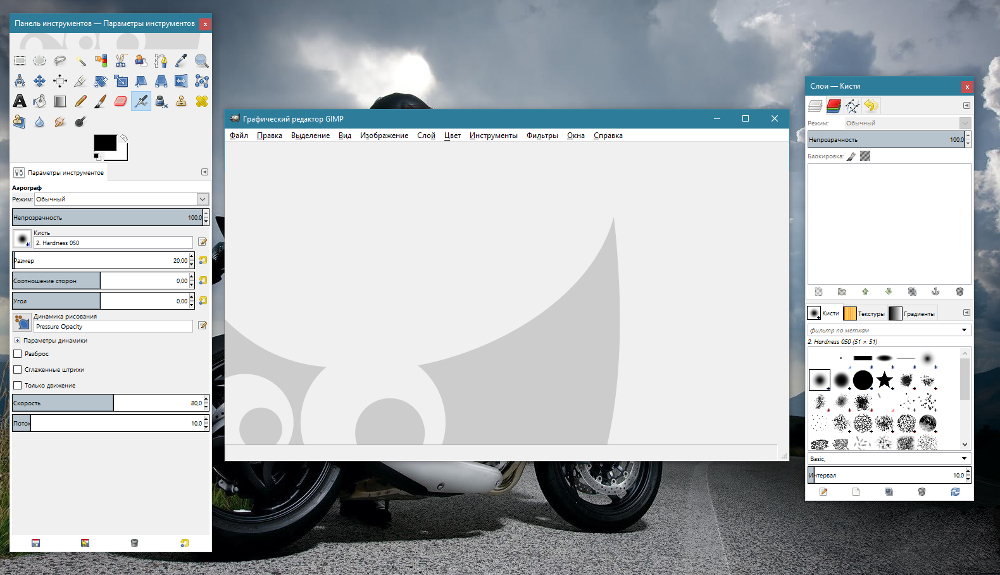
Task: Enable the Разброс checkbox
Action: pos(18,354)
